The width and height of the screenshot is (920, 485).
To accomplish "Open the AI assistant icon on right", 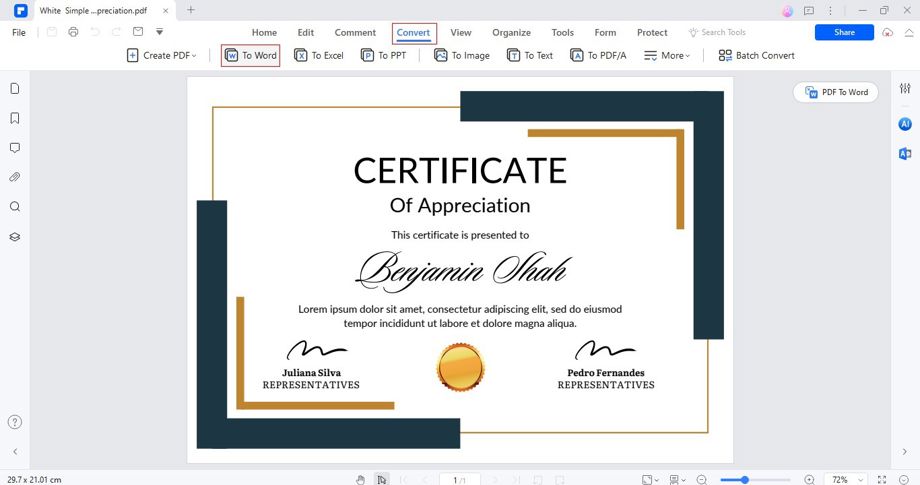I will point(905,124).
